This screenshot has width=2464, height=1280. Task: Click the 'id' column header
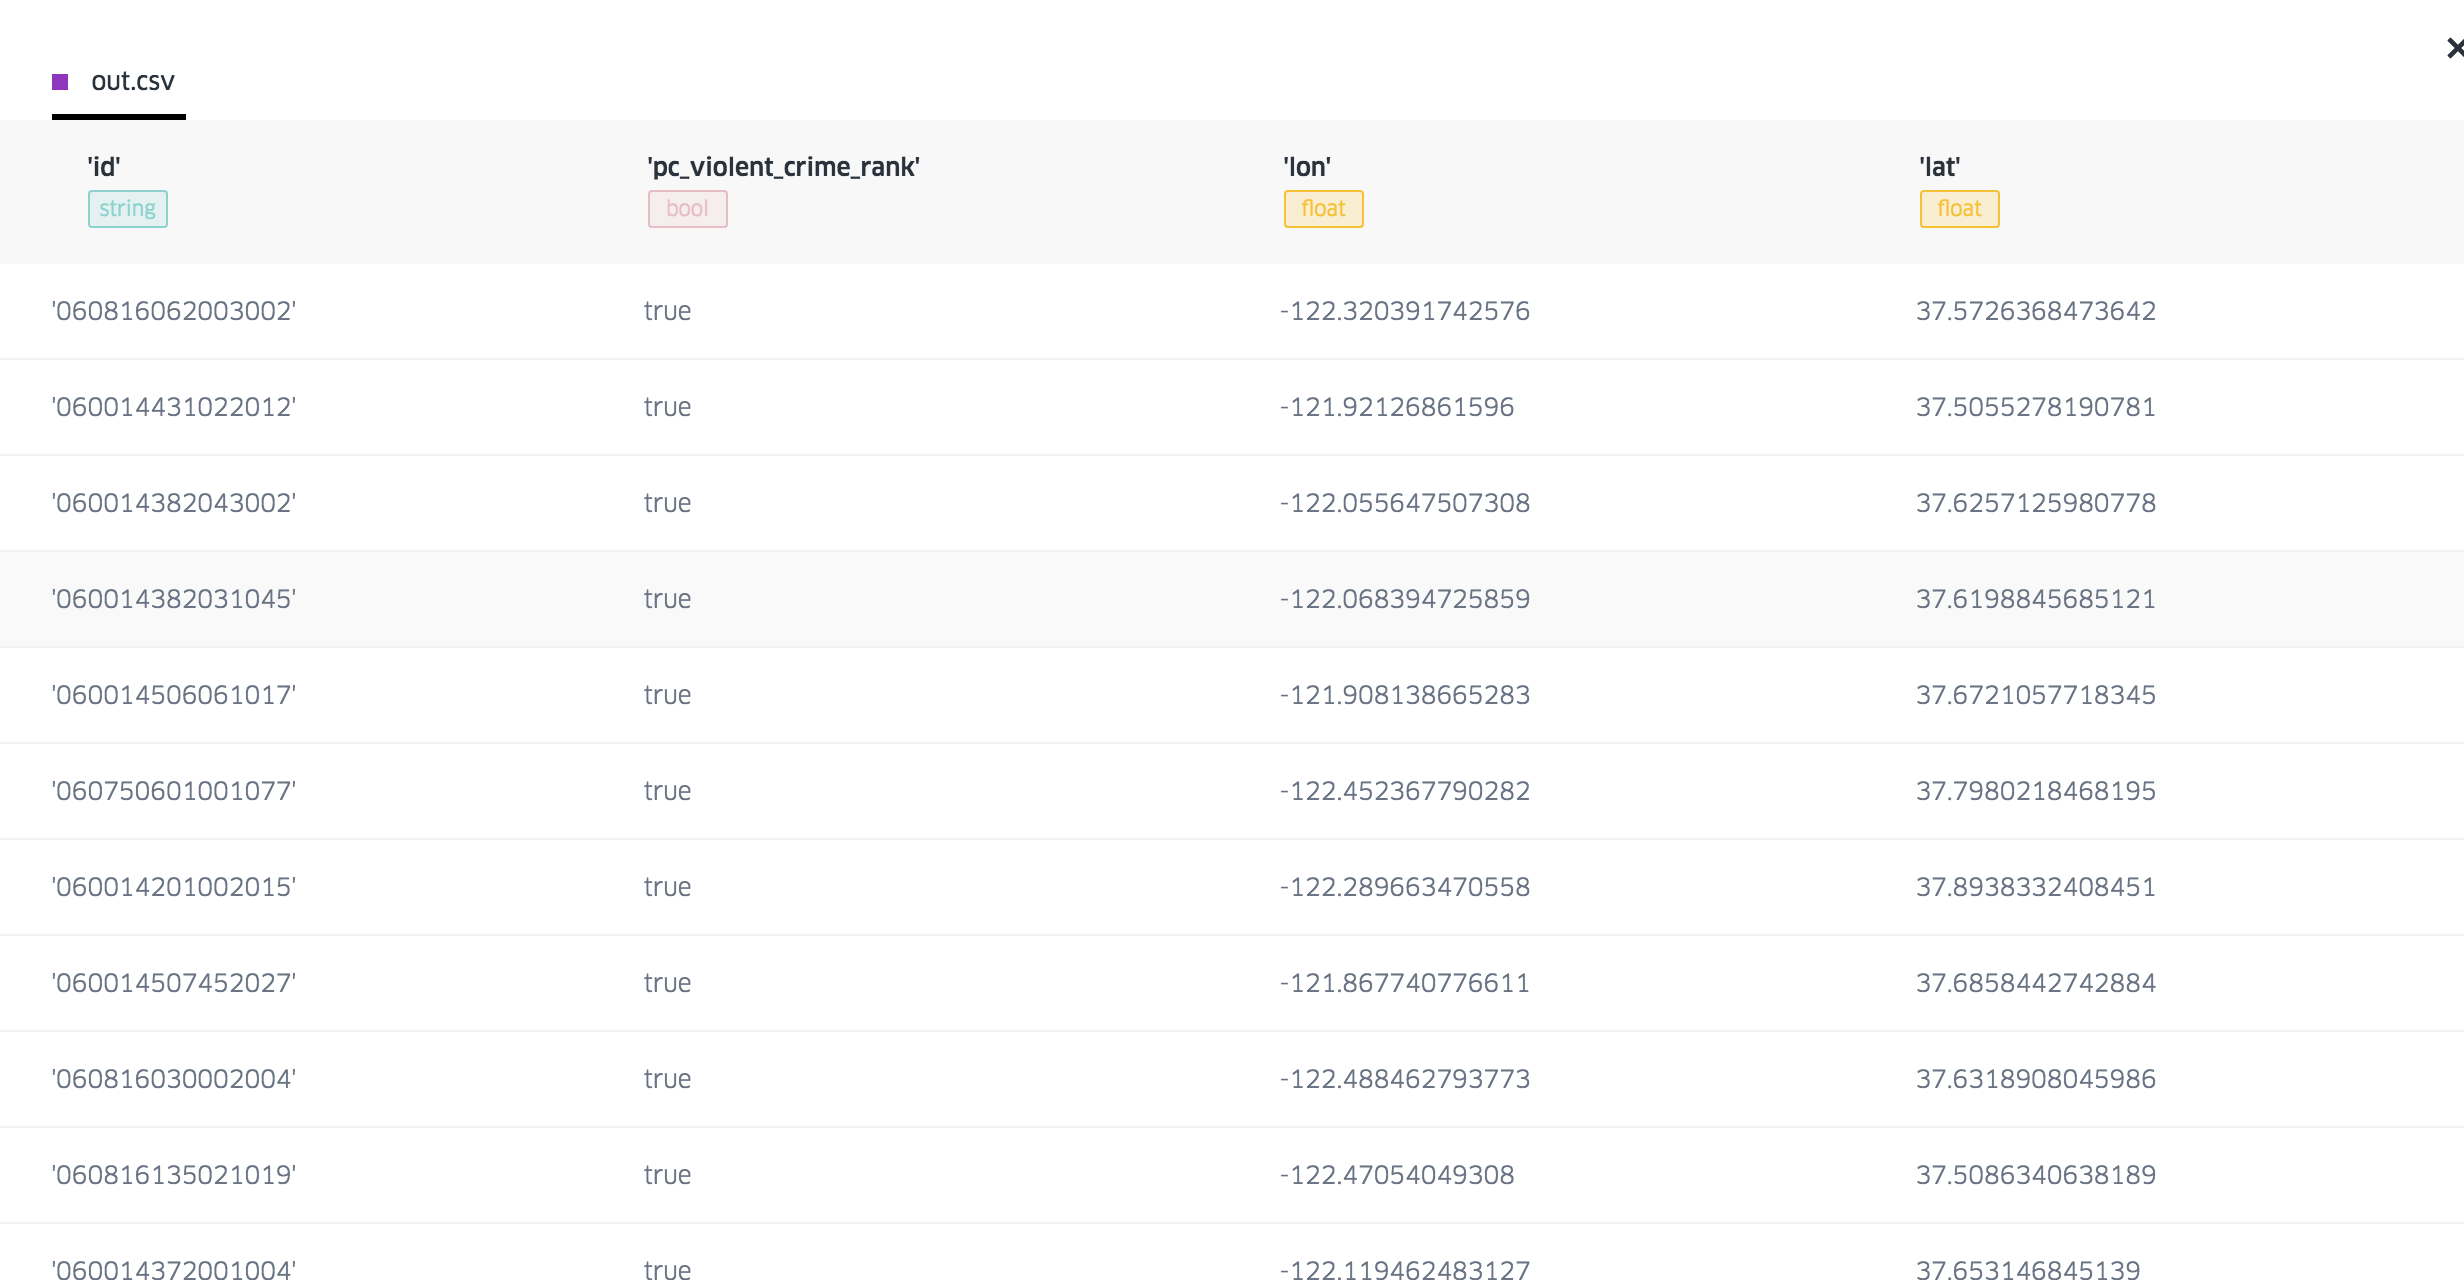(x=104, y=167)
